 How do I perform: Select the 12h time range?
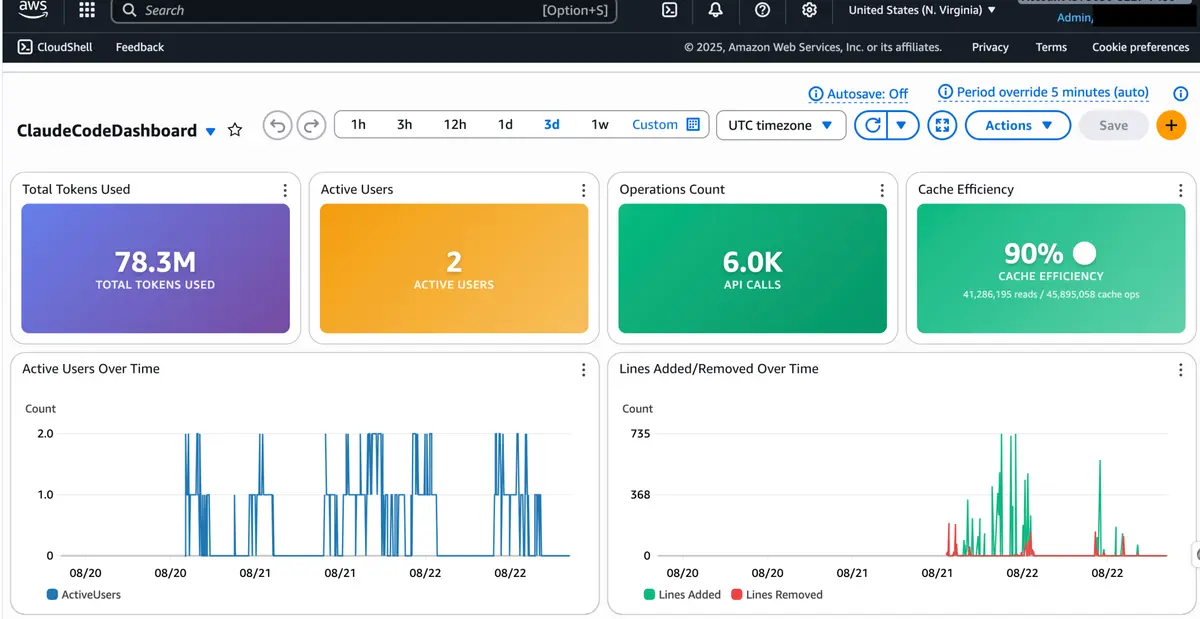point(455,125)
